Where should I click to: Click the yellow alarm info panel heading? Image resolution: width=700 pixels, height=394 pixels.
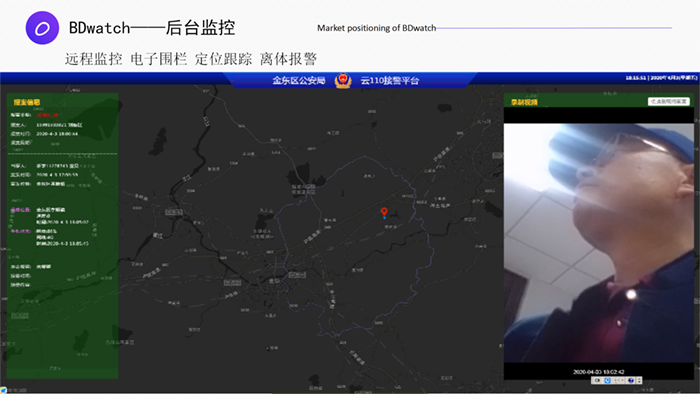pos(27,102)
